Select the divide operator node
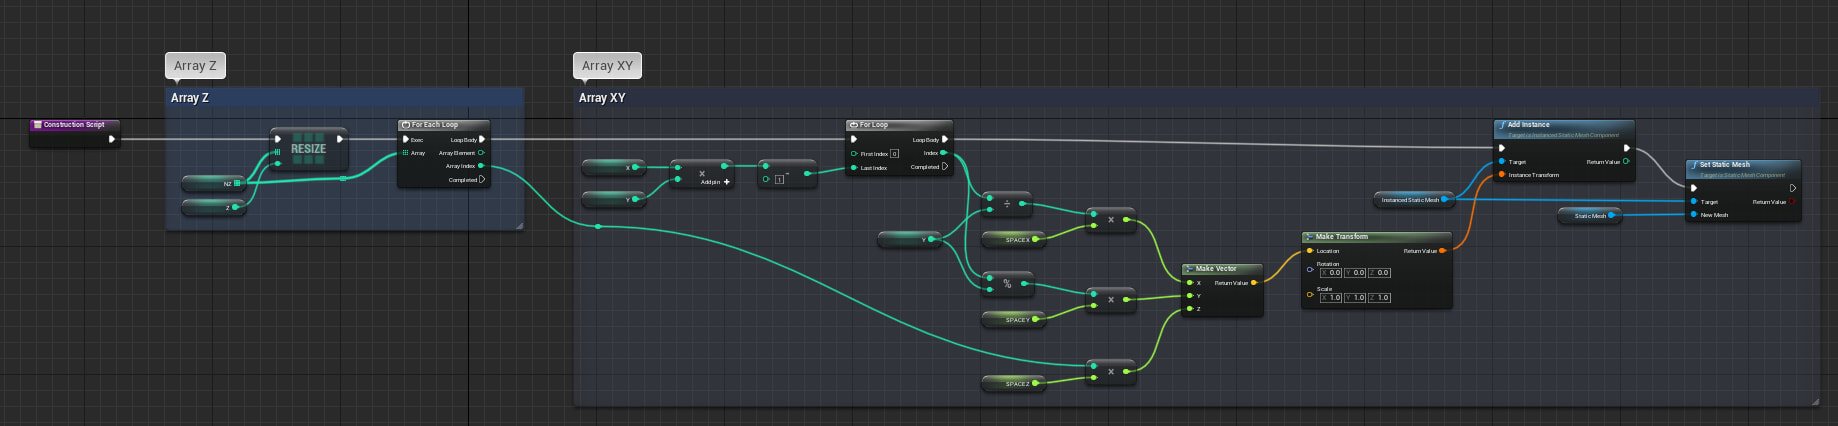This screenshot has height=426, width=1838. tap(1007, 203)
